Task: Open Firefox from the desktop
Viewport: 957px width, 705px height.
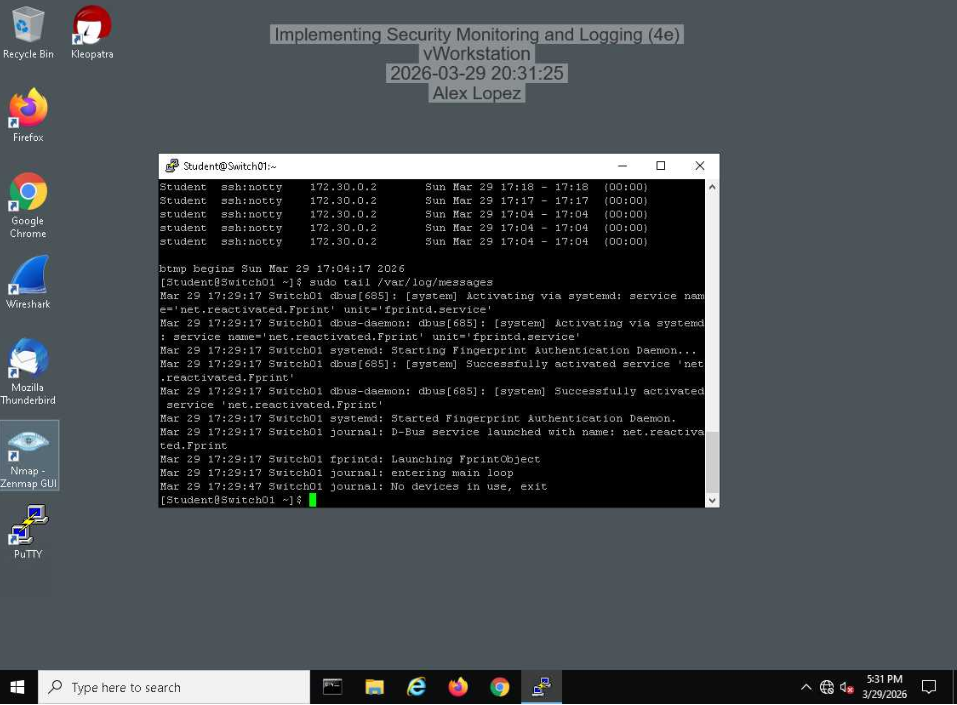Action: click(x=27, y=106)
